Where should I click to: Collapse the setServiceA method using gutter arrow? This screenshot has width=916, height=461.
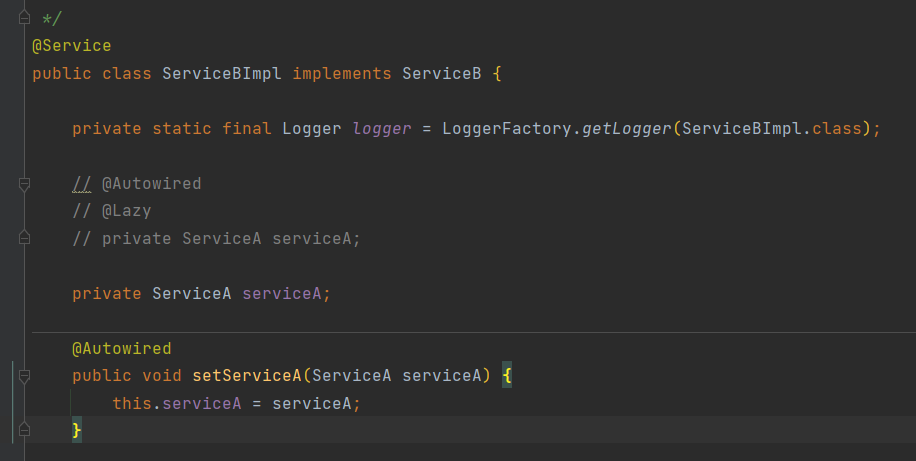point(24,376)
